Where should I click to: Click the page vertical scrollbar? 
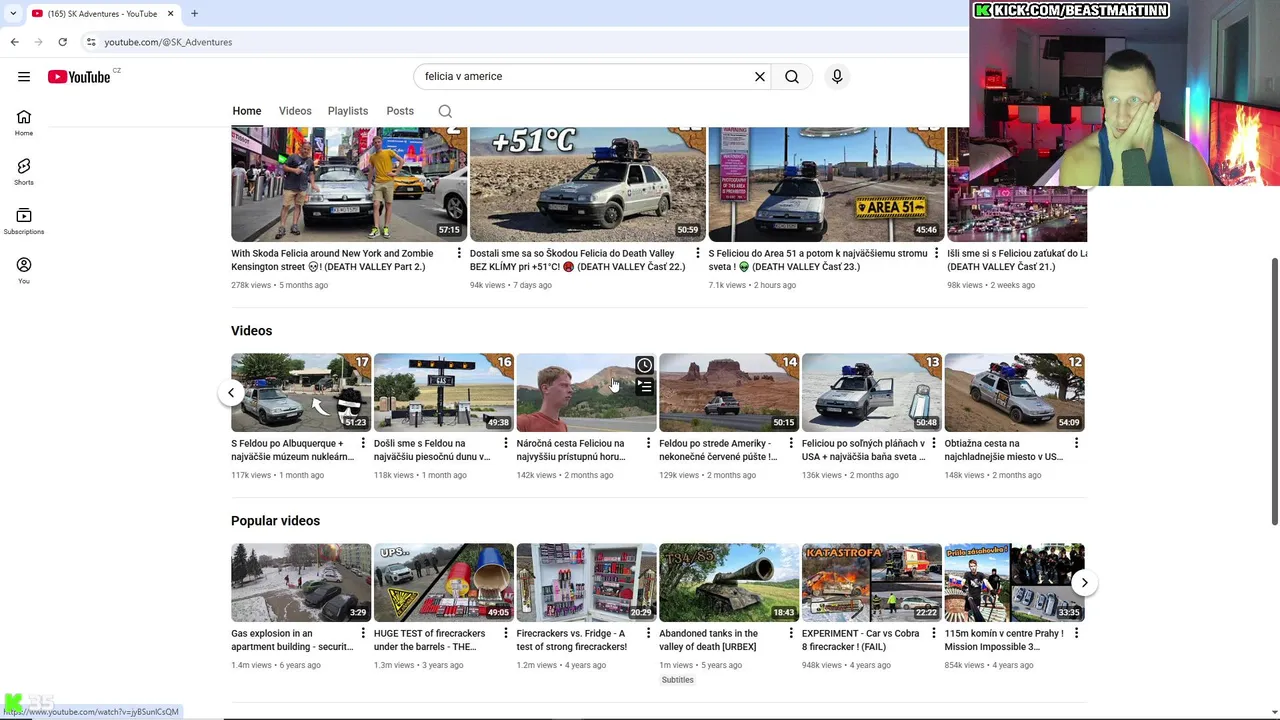click(x=1274, y=390)
